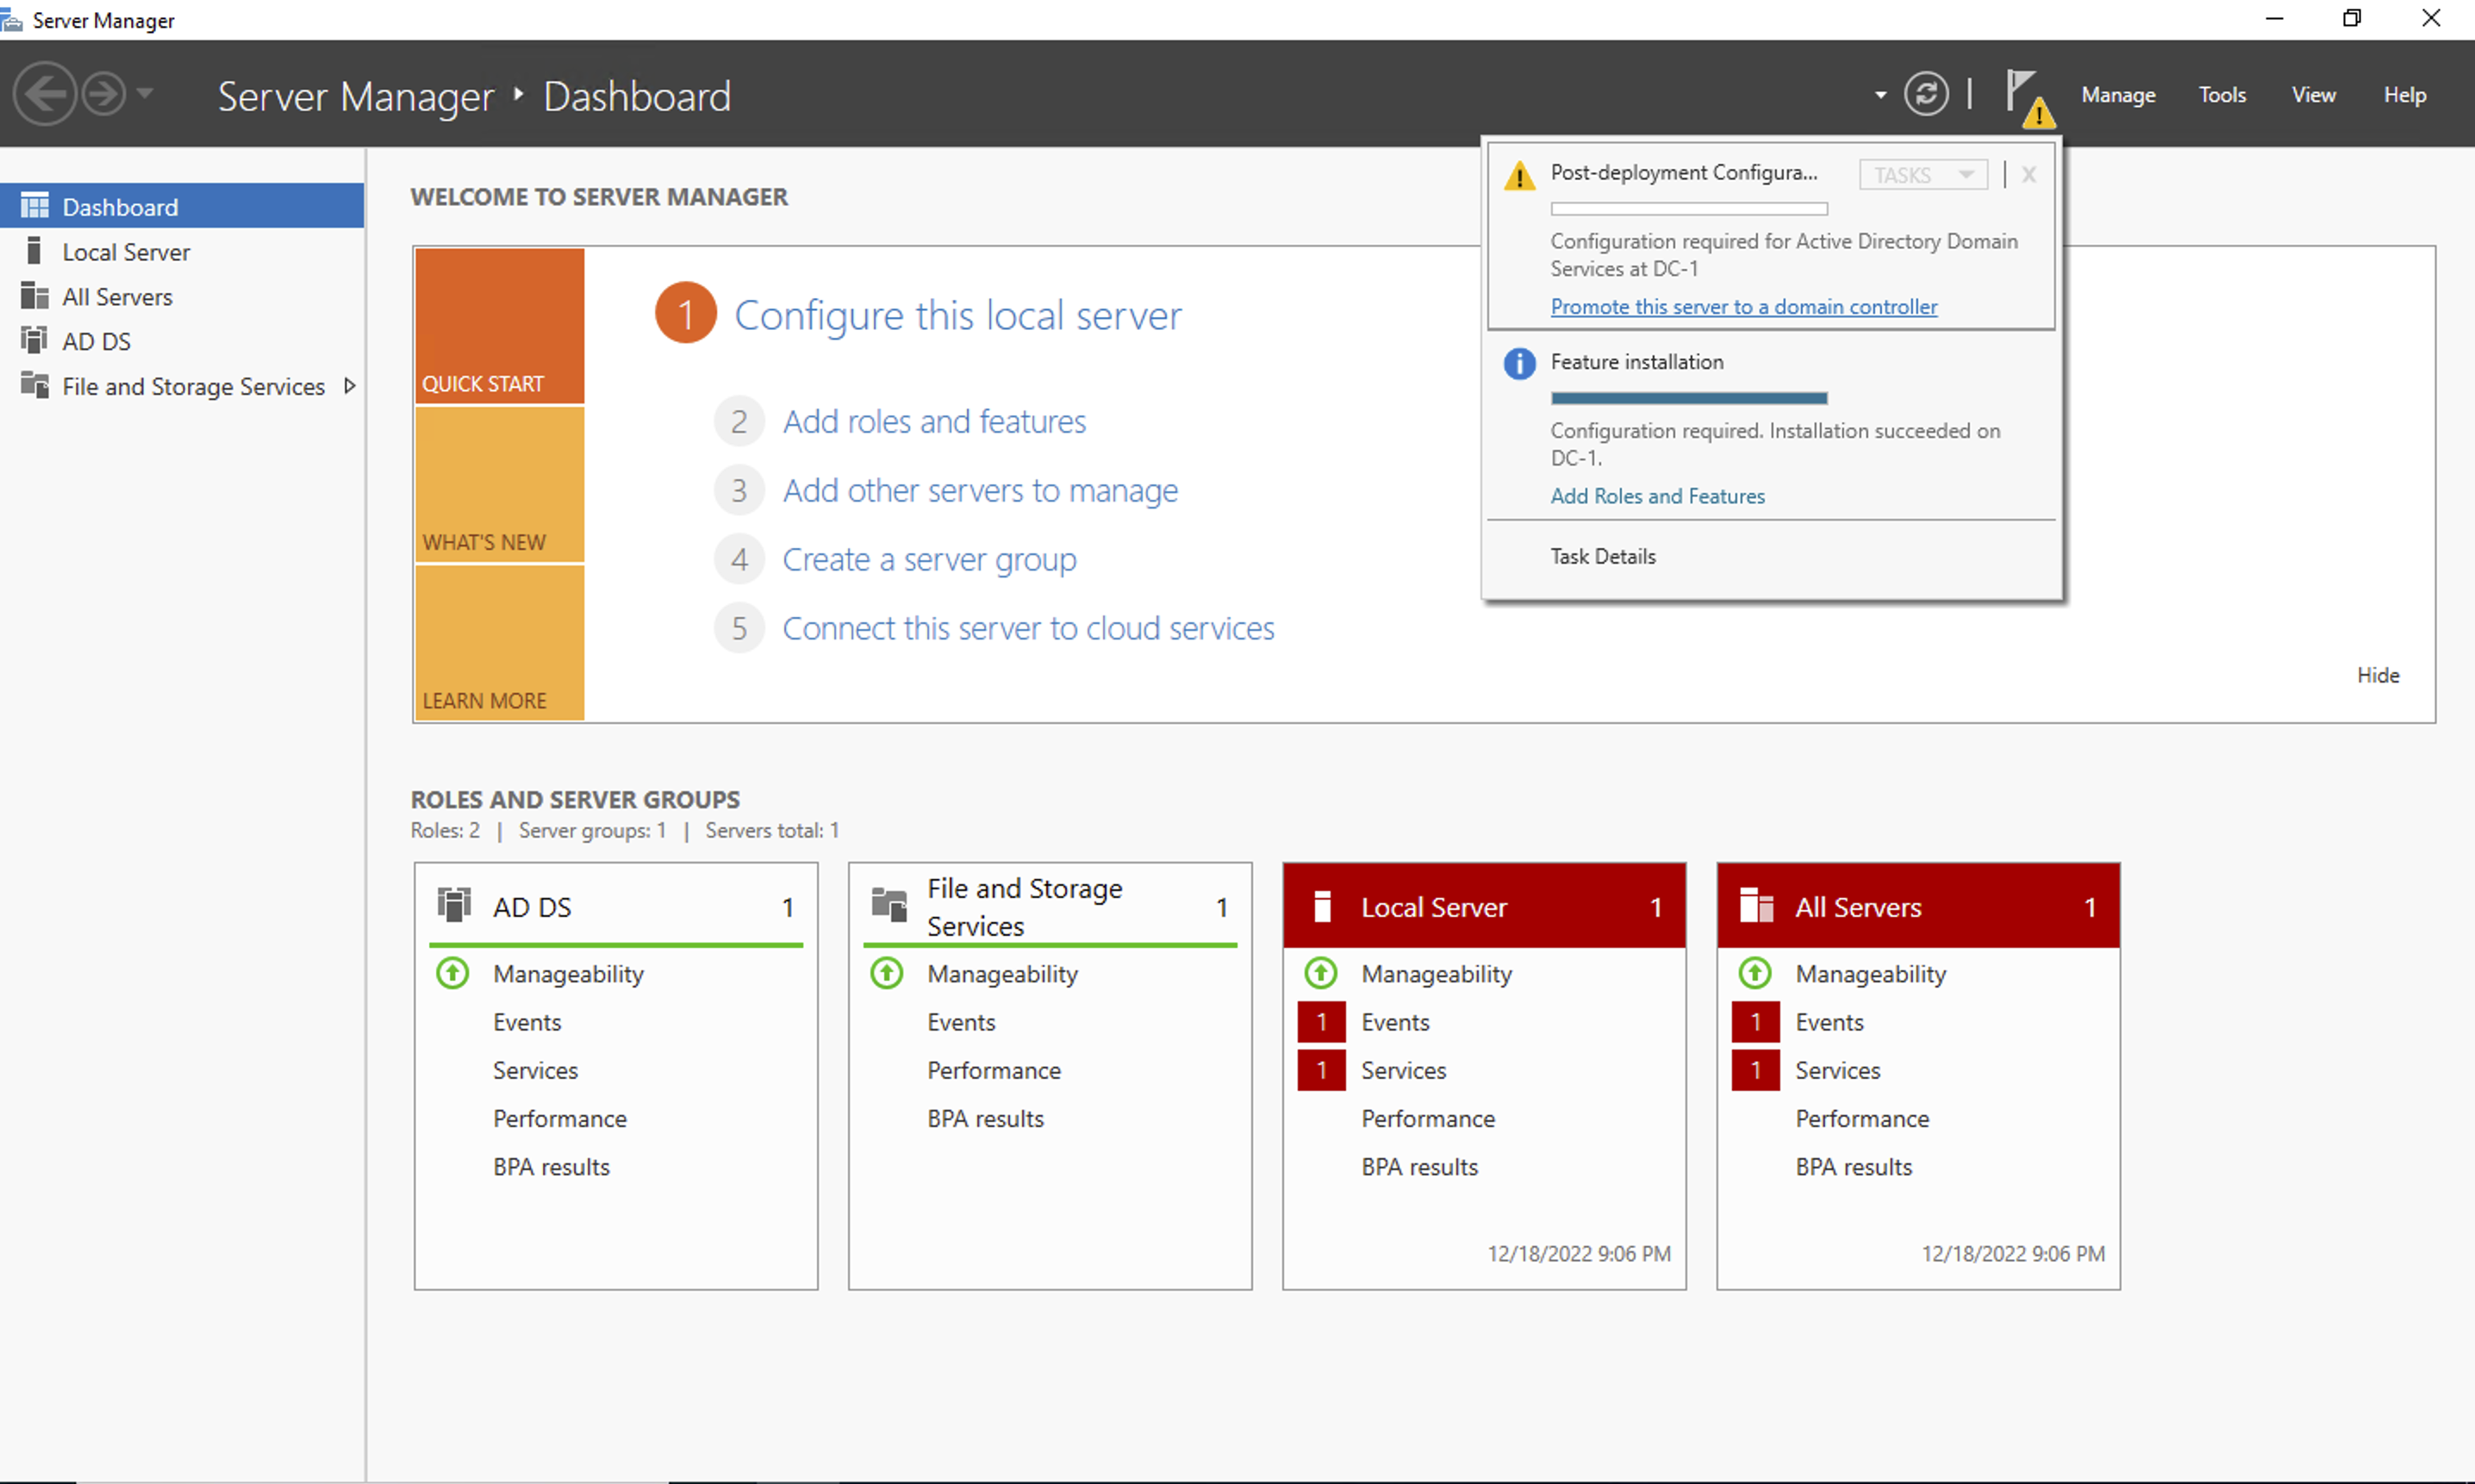Click the AD DS tile icon
Viewport: 2475px width, 1484px height.
point(454,905)
